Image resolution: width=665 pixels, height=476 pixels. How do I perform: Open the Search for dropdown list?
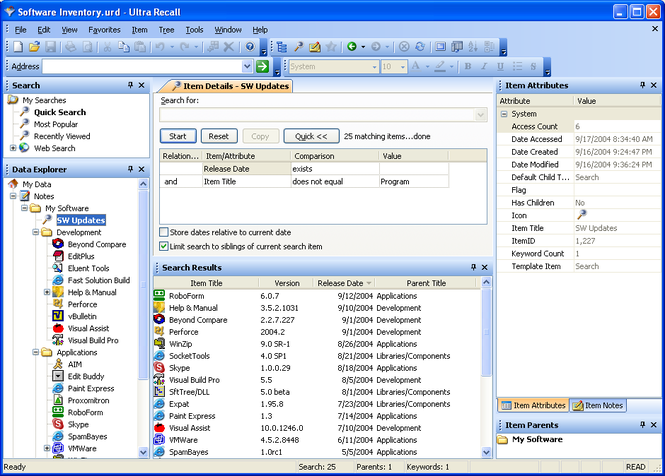(x=480, y=115)
